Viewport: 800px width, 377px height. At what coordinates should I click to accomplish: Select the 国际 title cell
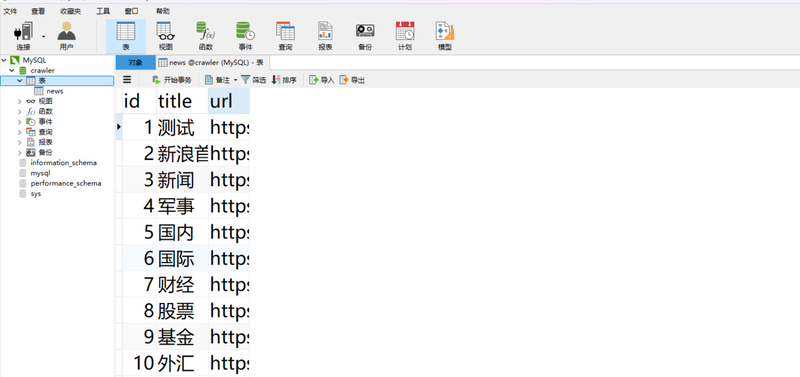[x=182, y=258]
